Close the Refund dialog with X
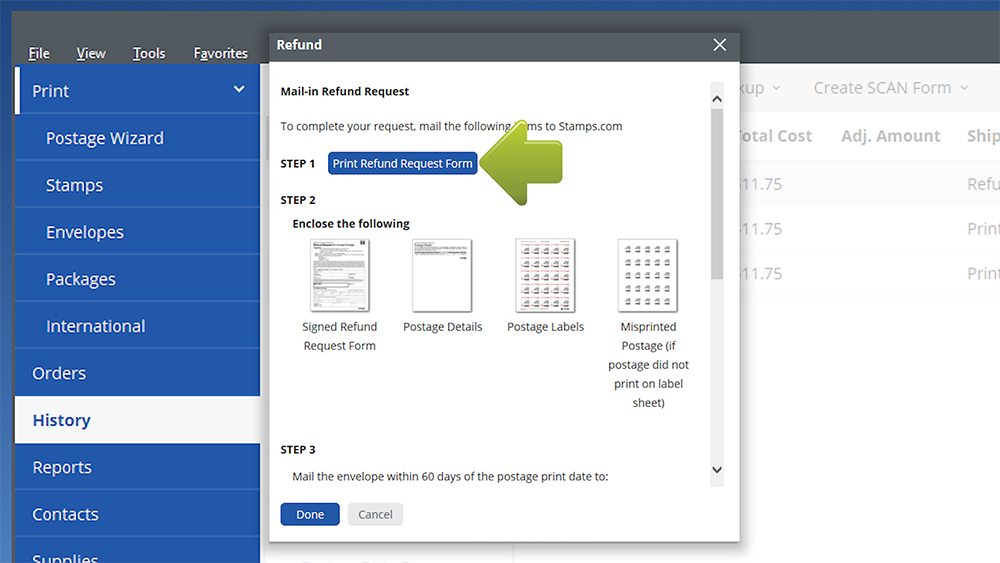Image resolution: width=1000 pixels, height=563 pixels. (x=719, y=45)
